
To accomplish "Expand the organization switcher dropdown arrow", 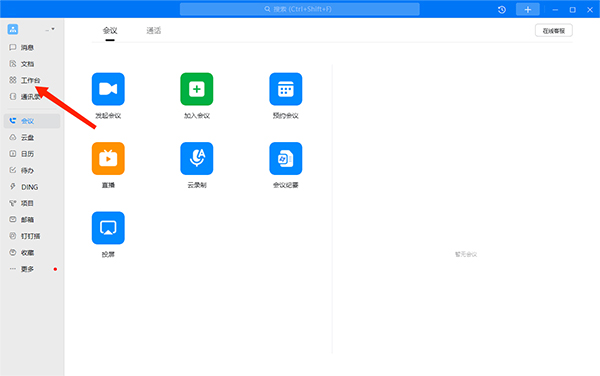I will pyautogui.click(x=53, y=29).
